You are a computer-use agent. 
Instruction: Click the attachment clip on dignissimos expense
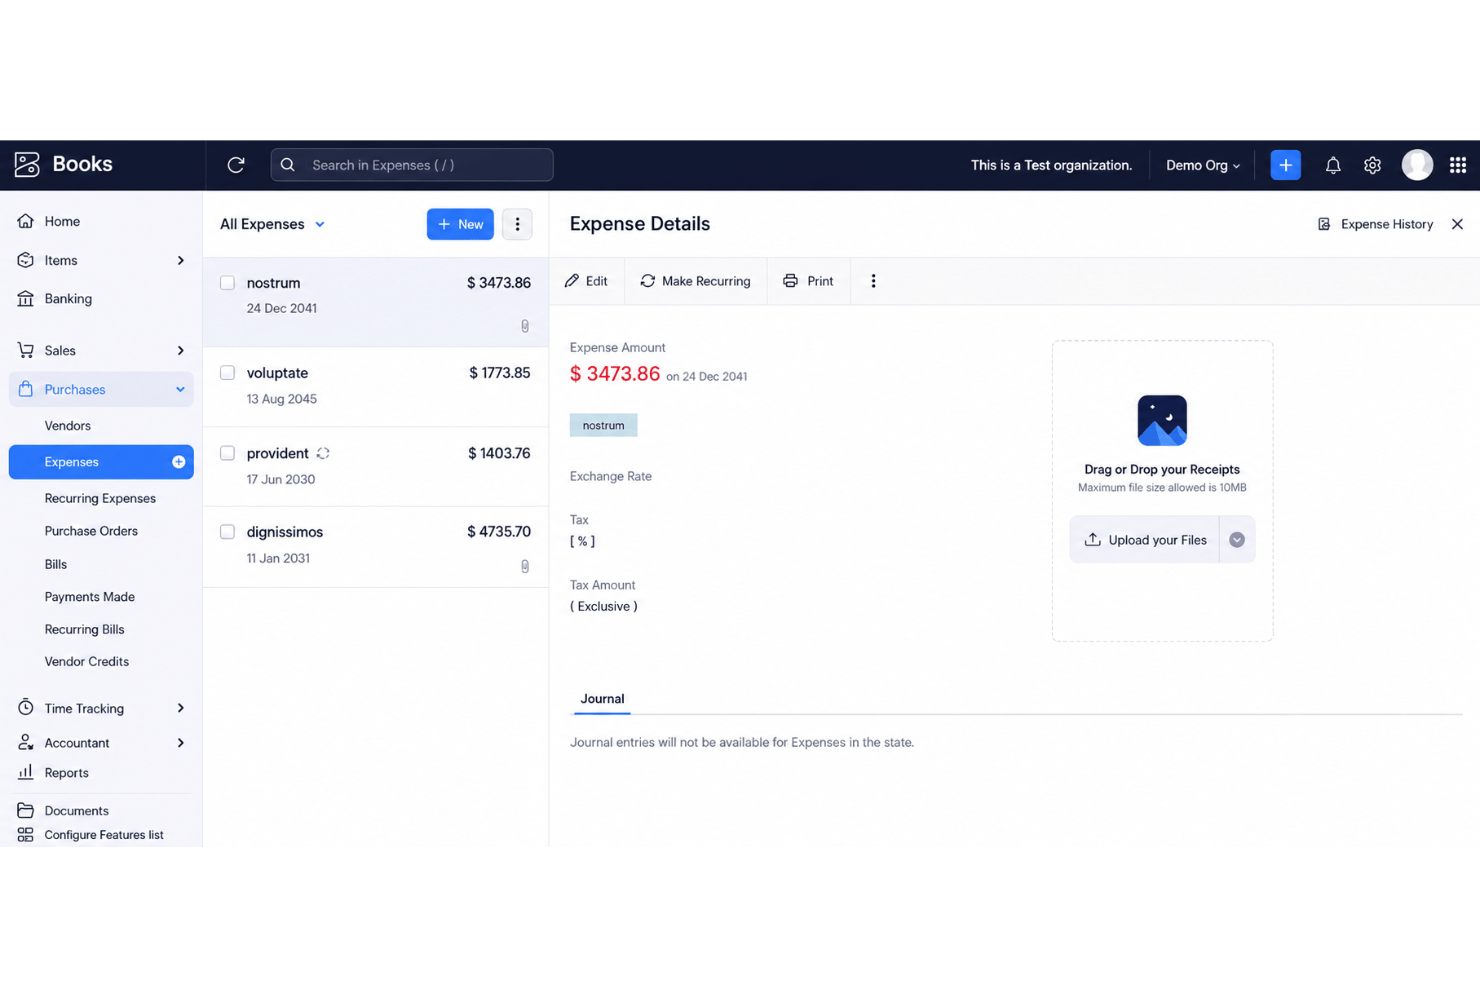tap(525, 566)
